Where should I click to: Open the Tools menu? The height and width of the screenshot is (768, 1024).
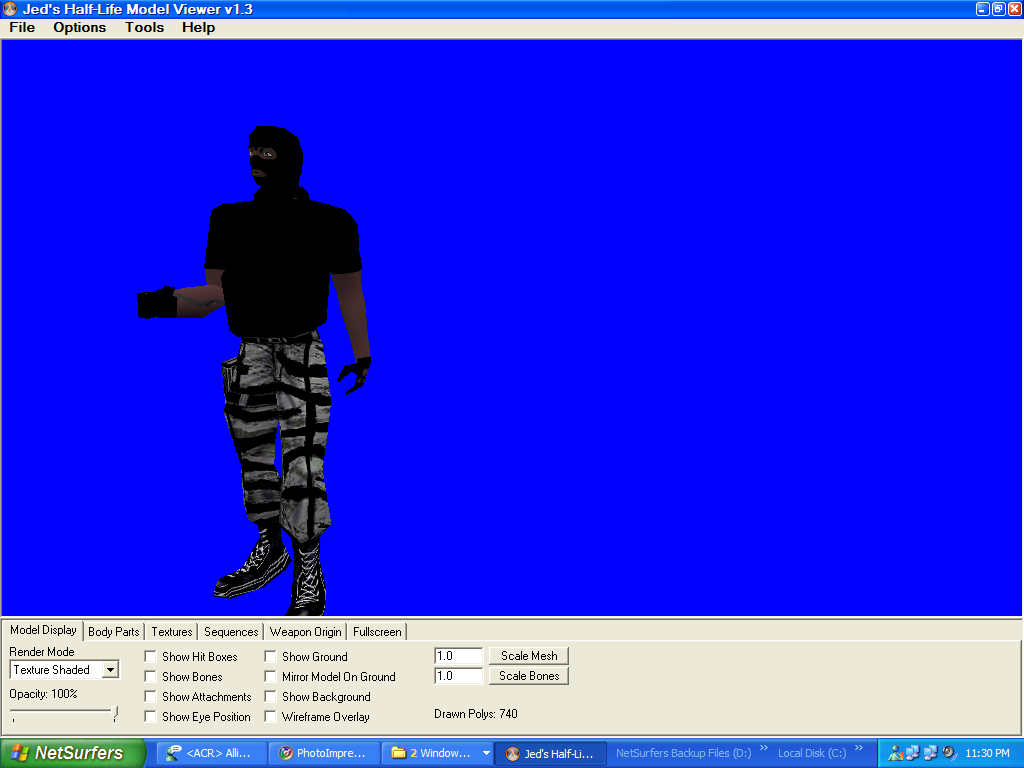click(x=144, y=27)
